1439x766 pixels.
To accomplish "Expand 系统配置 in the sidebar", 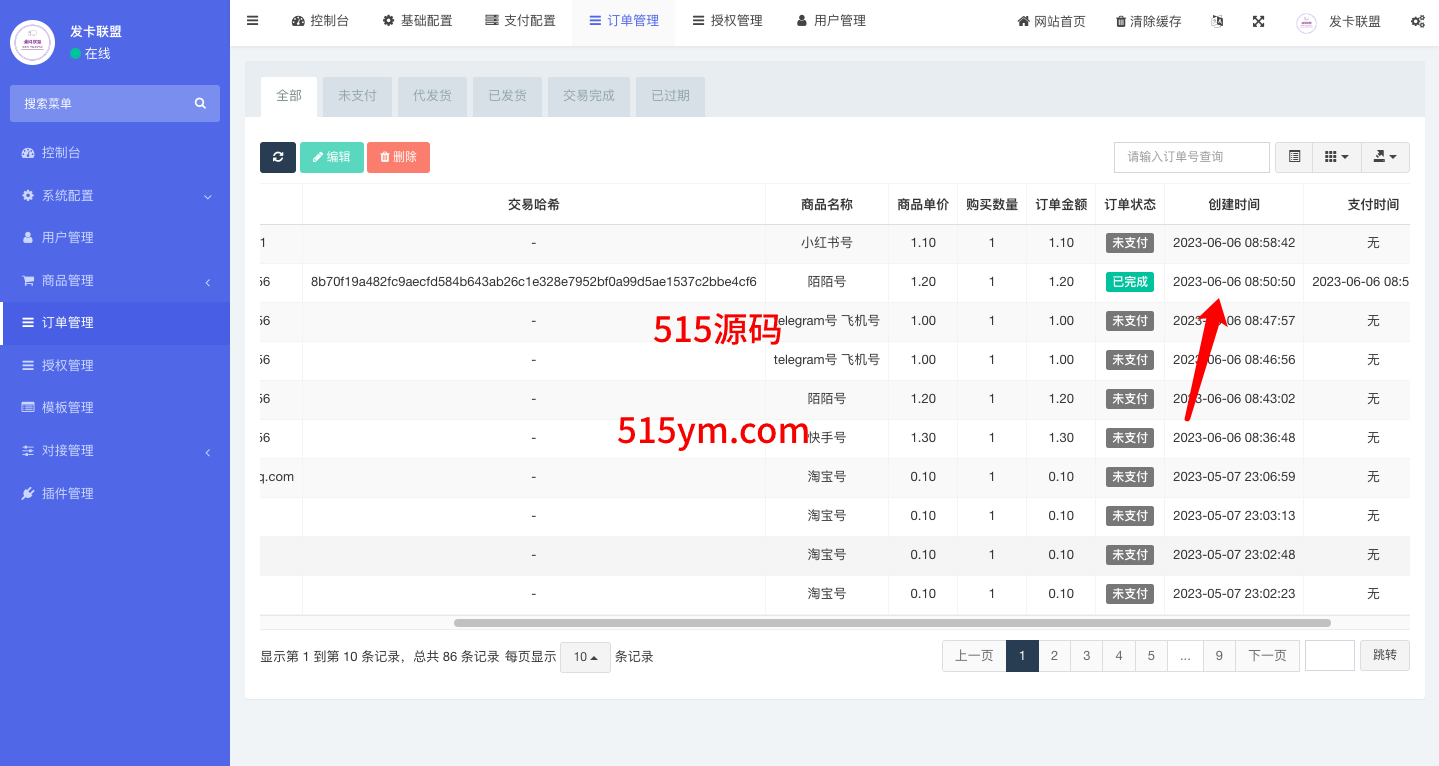I will click(115, 196).
